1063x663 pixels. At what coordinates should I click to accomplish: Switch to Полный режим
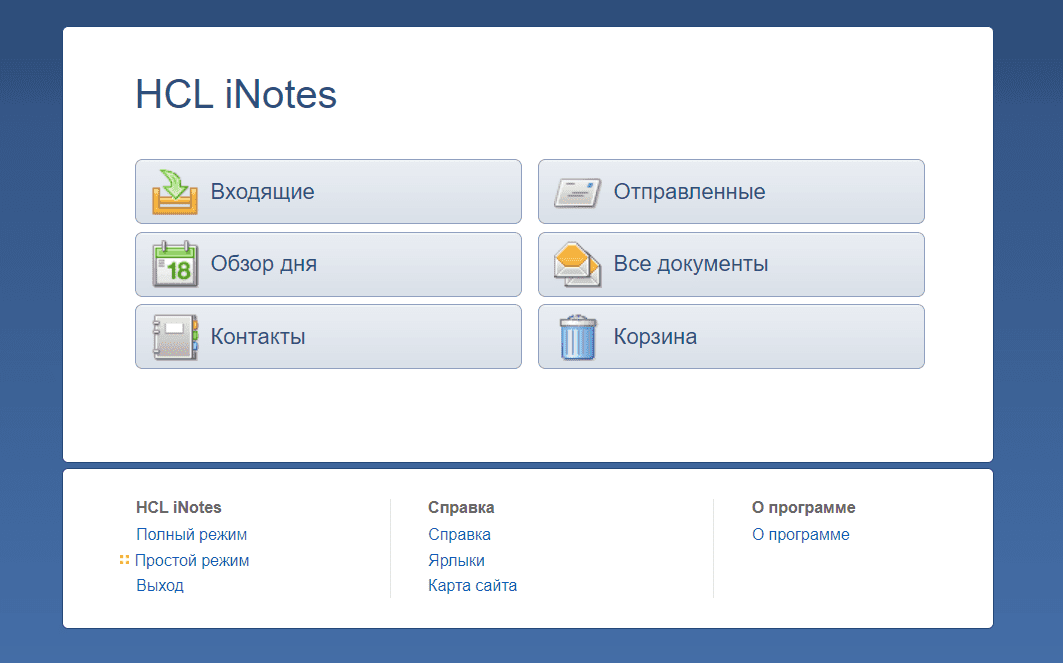tap(191, 535)
